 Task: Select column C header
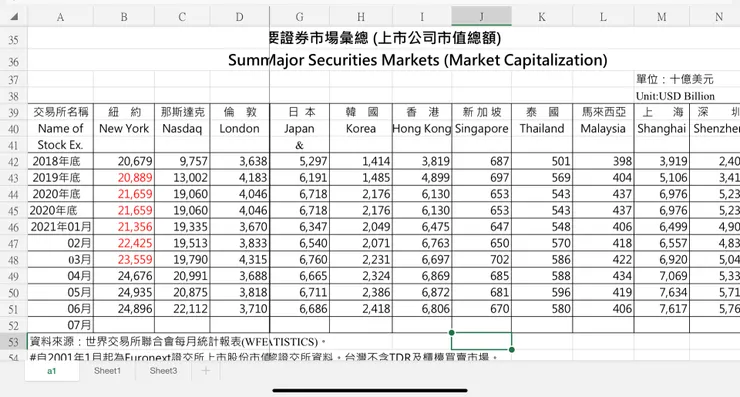pyautogui.click(x=182, y=17)
